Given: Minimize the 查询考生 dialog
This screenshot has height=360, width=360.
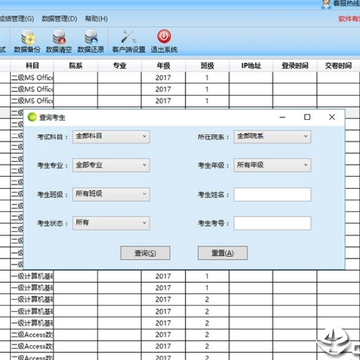Looking at the screenshot, I should 283,117.
